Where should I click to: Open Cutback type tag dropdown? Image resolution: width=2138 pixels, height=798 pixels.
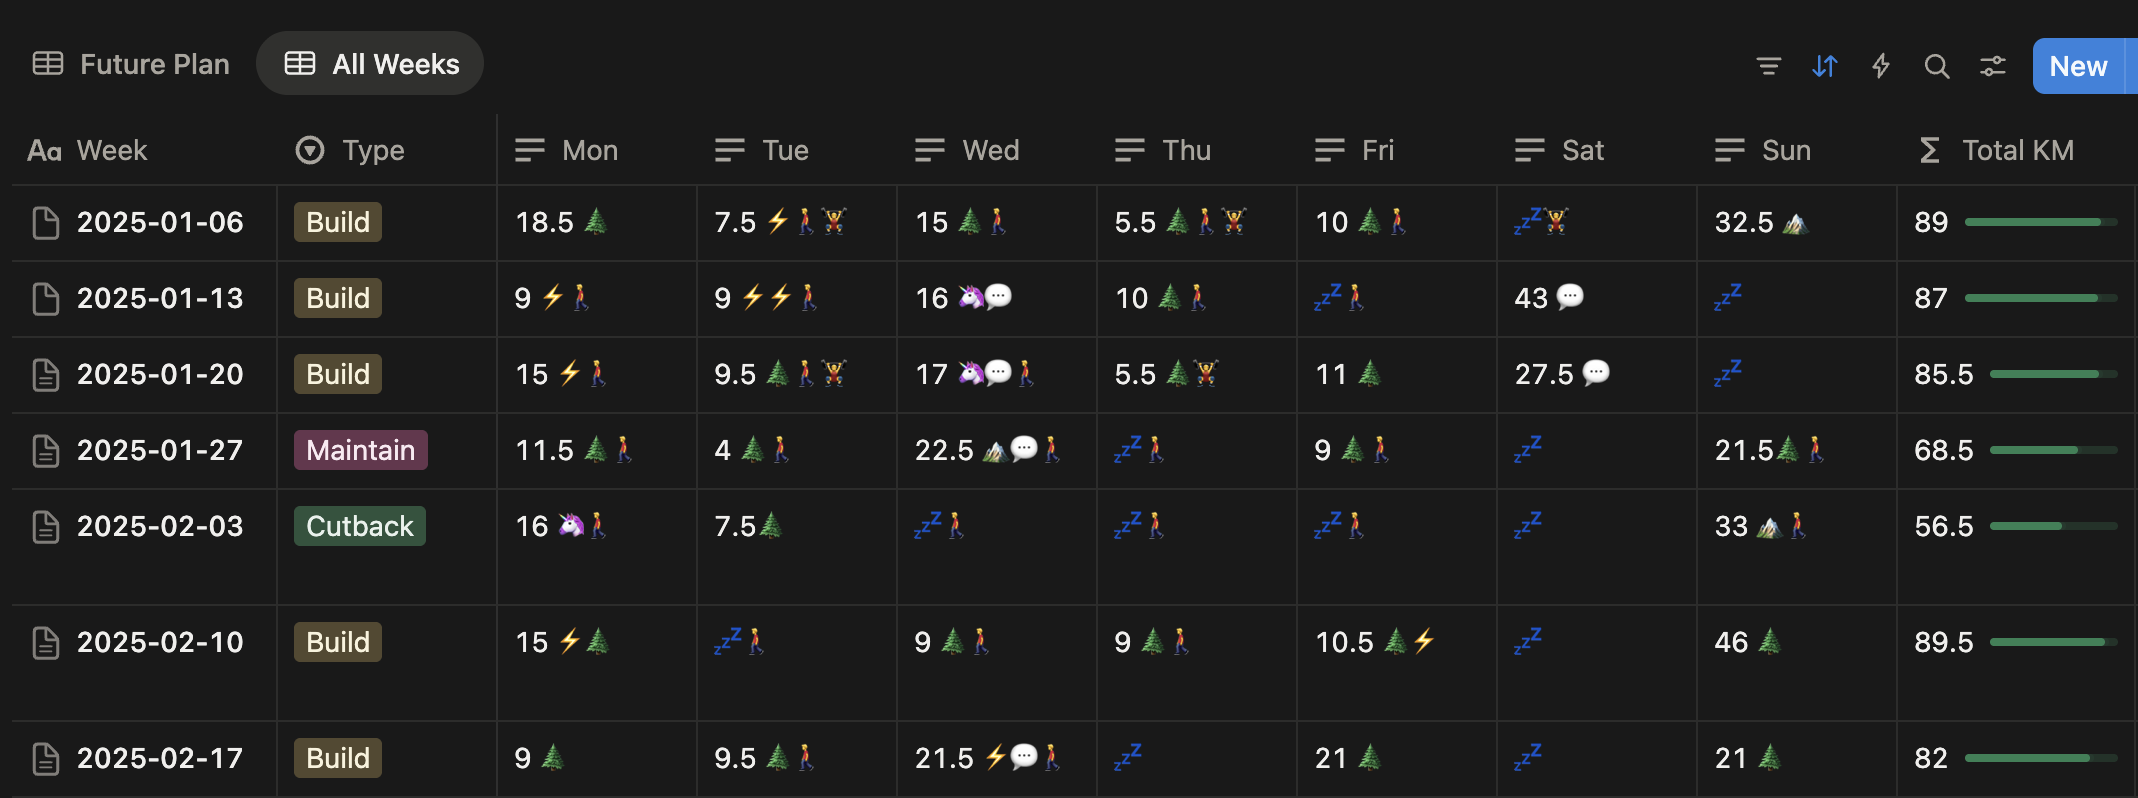(x=360, y=526)
